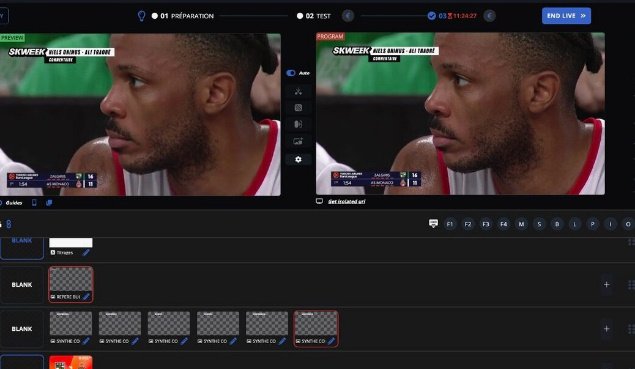Screen dimensions: 635x369
Task: Click the round arrow button after 02 Test
Action: [x=348, y=16]
